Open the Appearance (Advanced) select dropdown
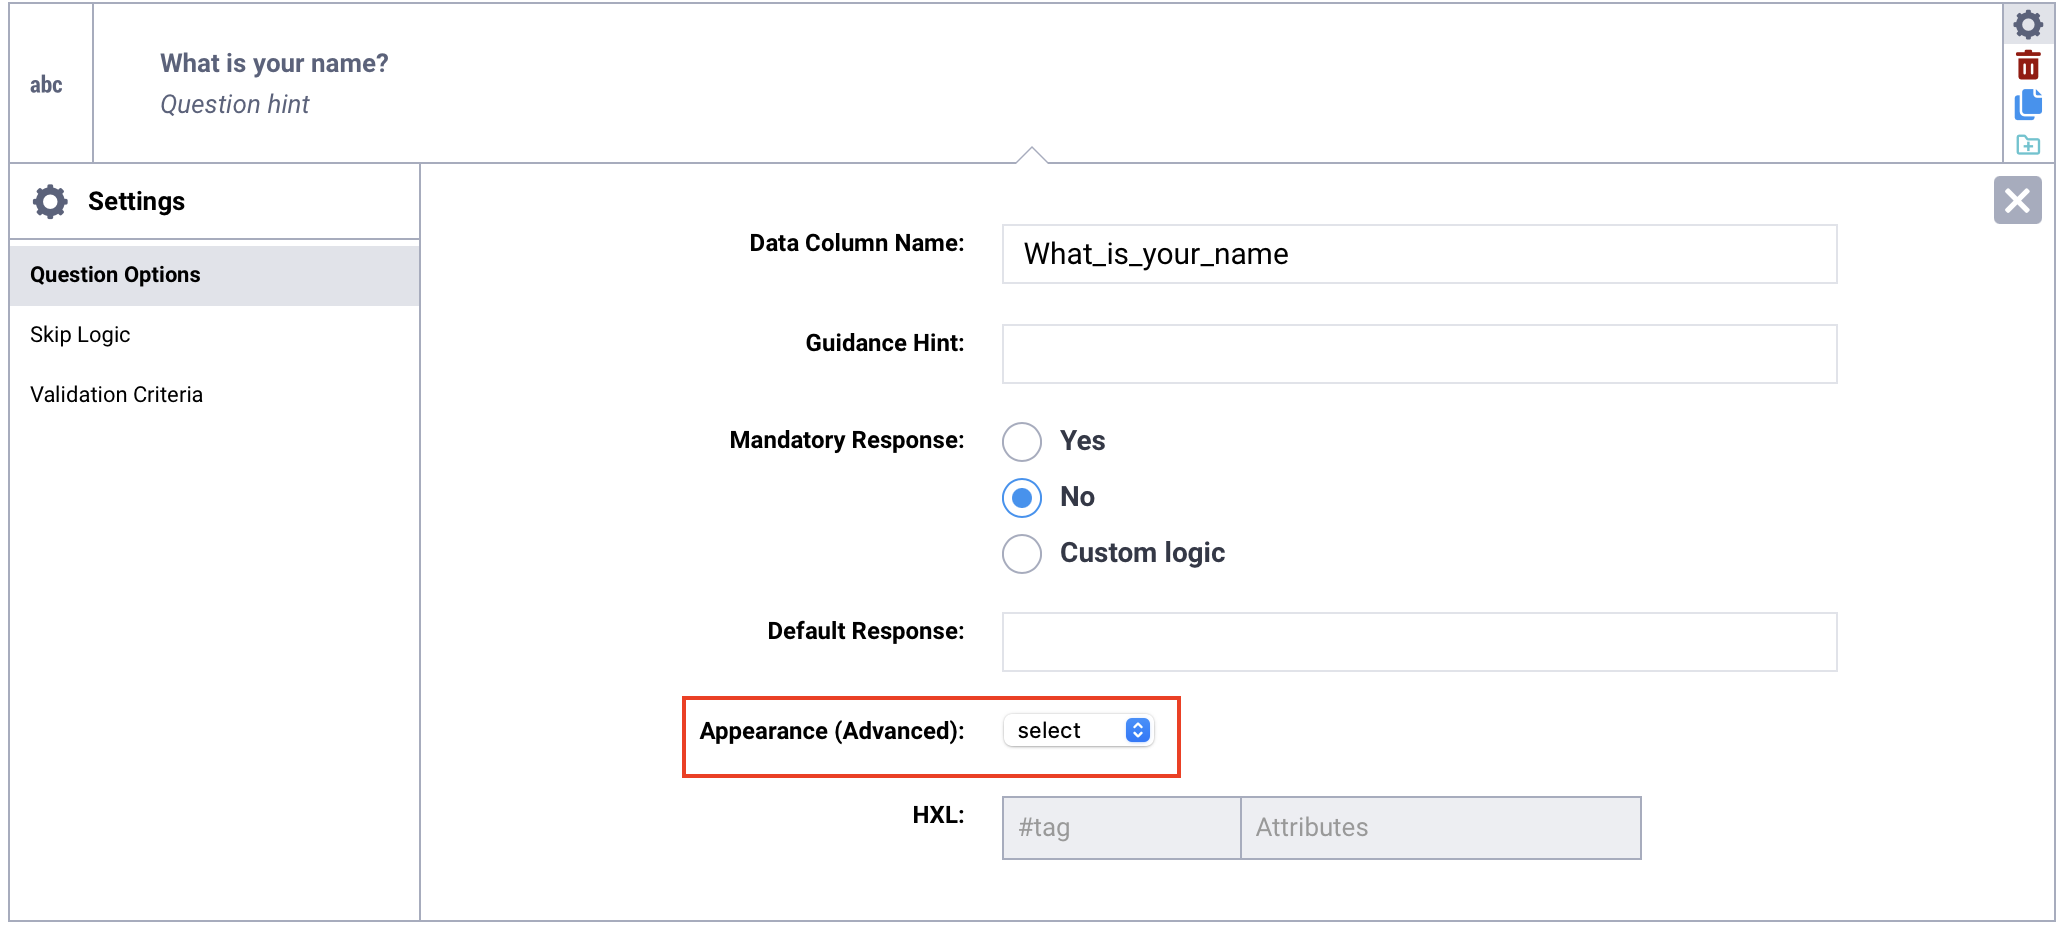Screen dimensions: 2071x930 point(1079,731)
